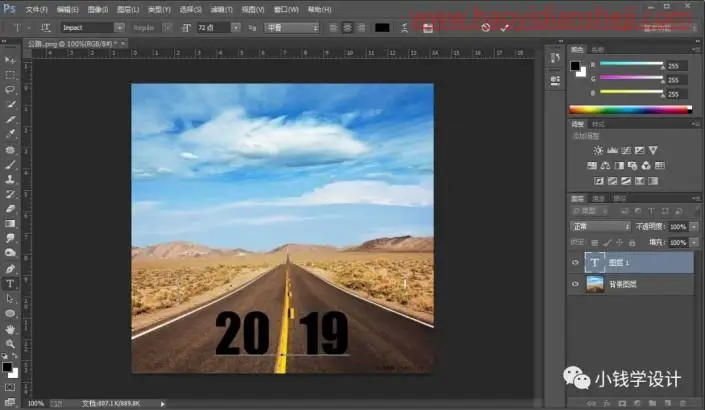The height and width of the screenshot is (410, 705).
Task: Toggle Quick Mask mode icon
Action: point(10,387)
